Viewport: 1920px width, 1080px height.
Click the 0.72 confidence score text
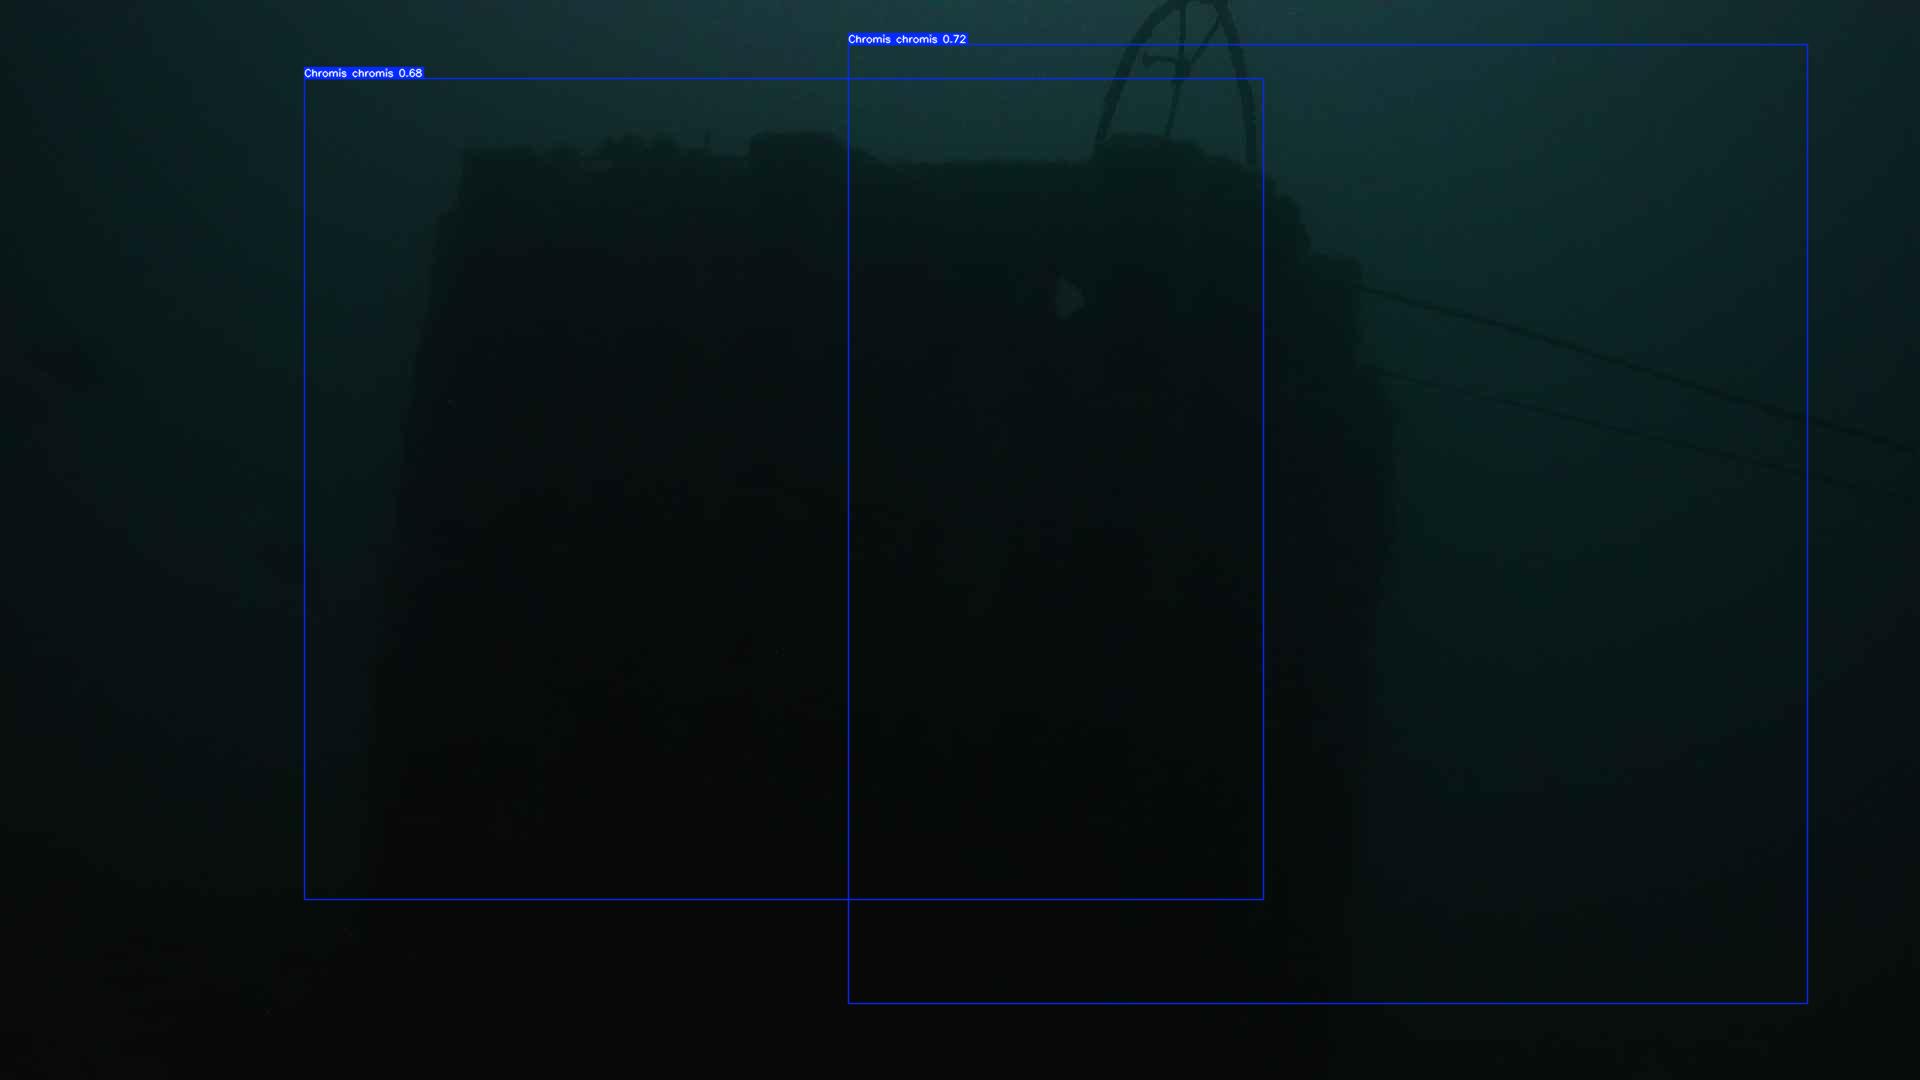click(954, 39)
